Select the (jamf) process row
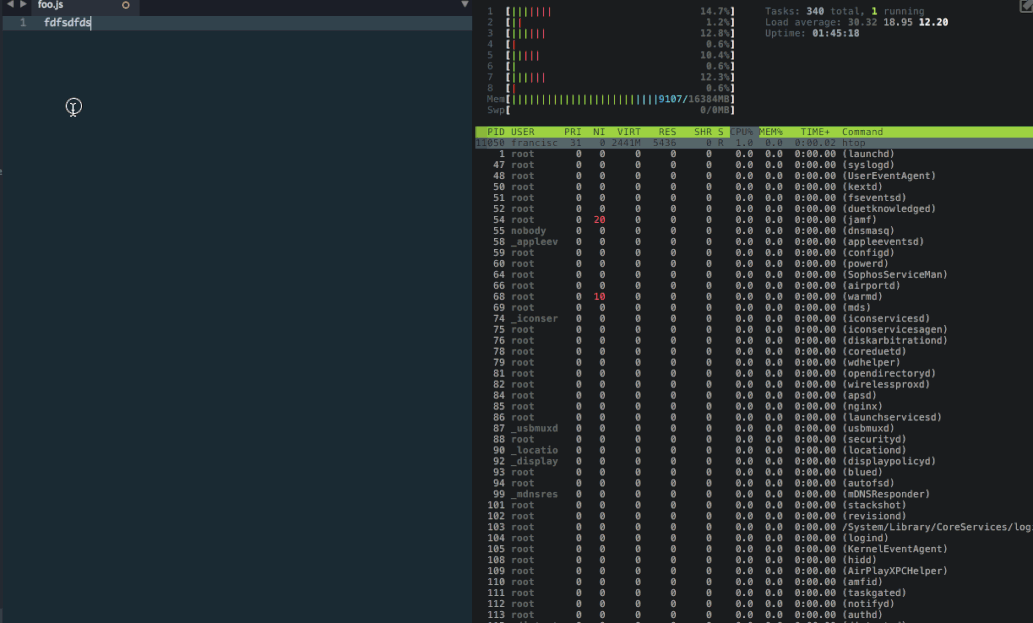The image size is (1033, 623). [x=754, y=220]
